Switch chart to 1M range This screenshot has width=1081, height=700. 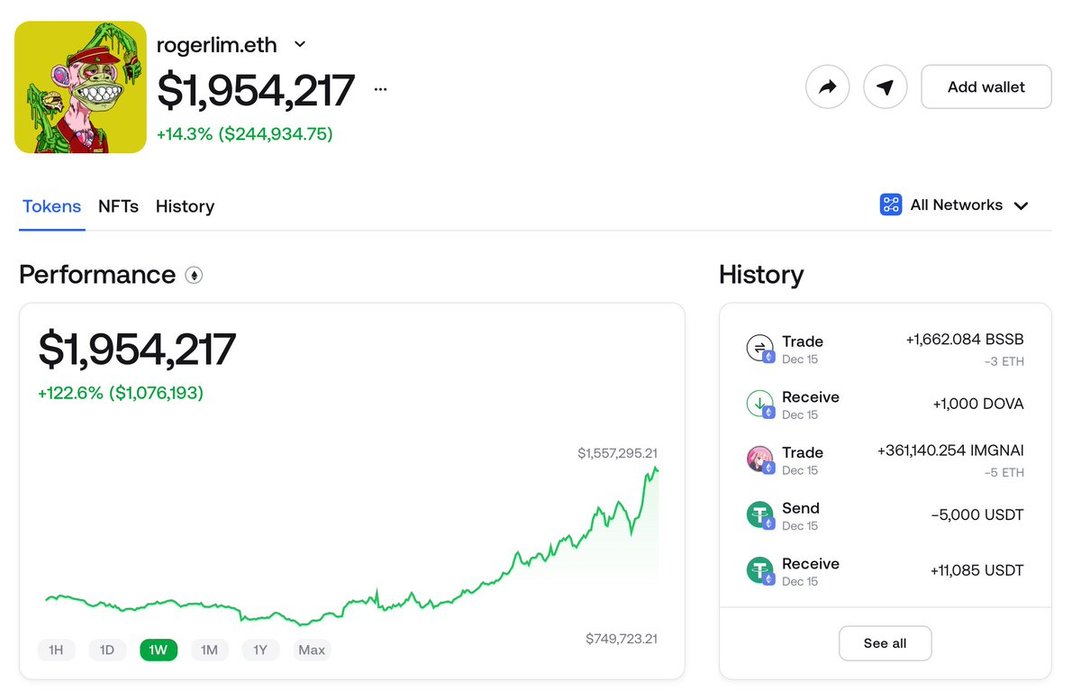209,650
